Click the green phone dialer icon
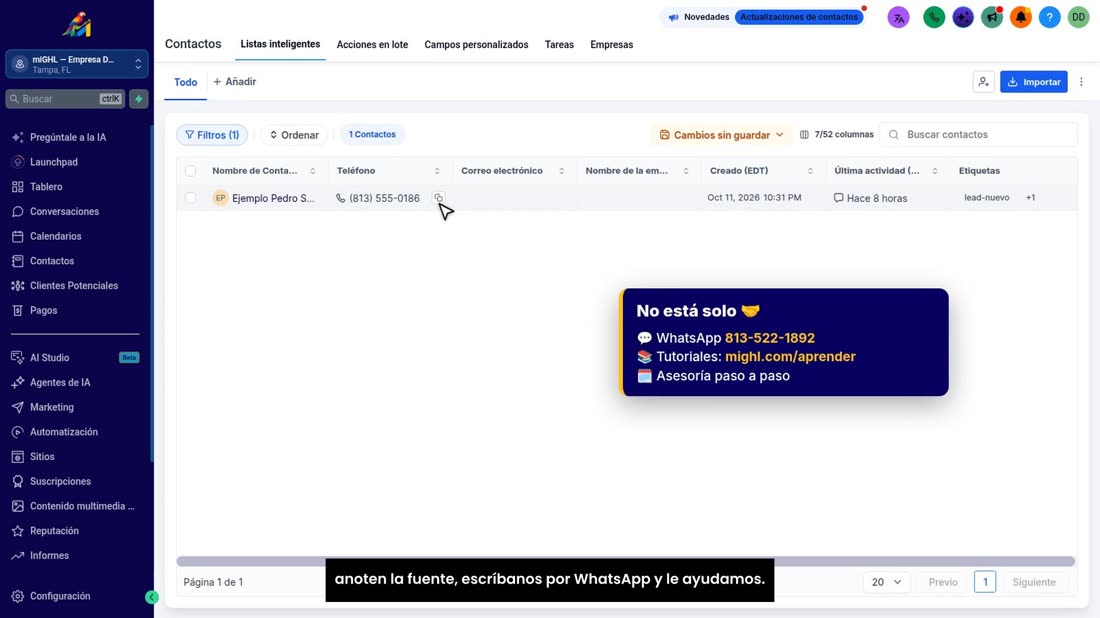1100x618 pixels. (x=934, y=18)
